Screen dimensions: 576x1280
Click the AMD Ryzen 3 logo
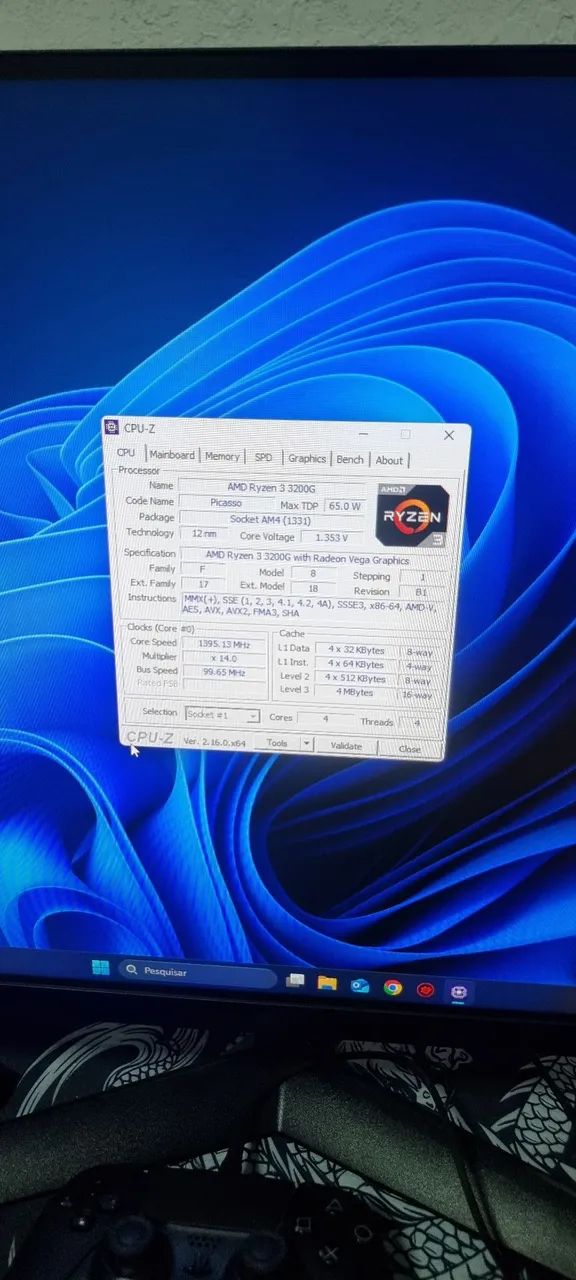(412, 515)
